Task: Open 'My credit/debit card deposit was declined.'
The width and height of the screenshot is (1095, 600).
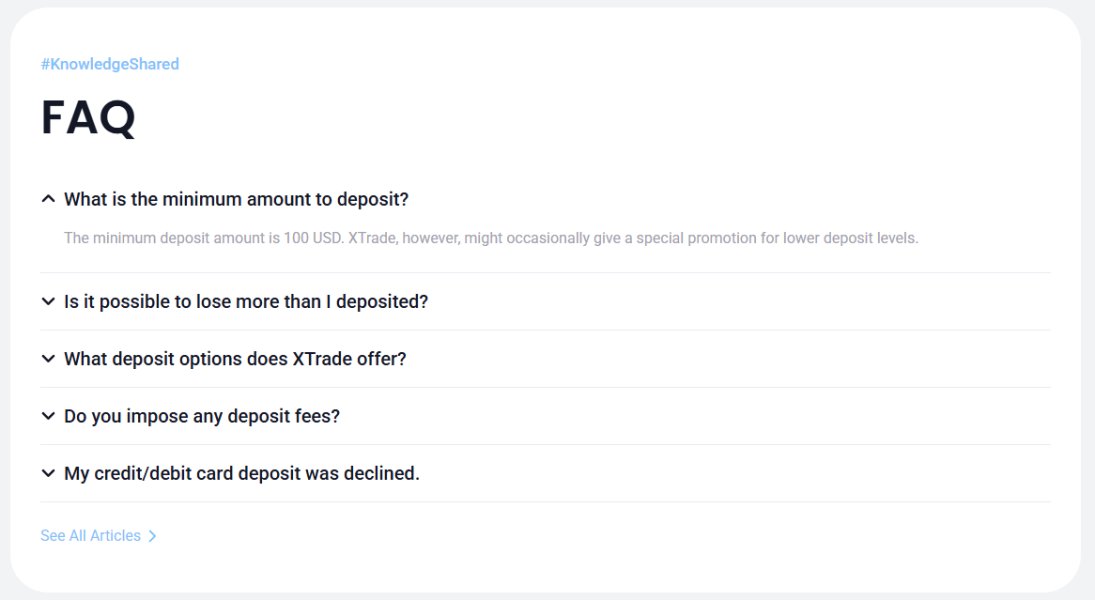Action: click(x=242, y=473)
